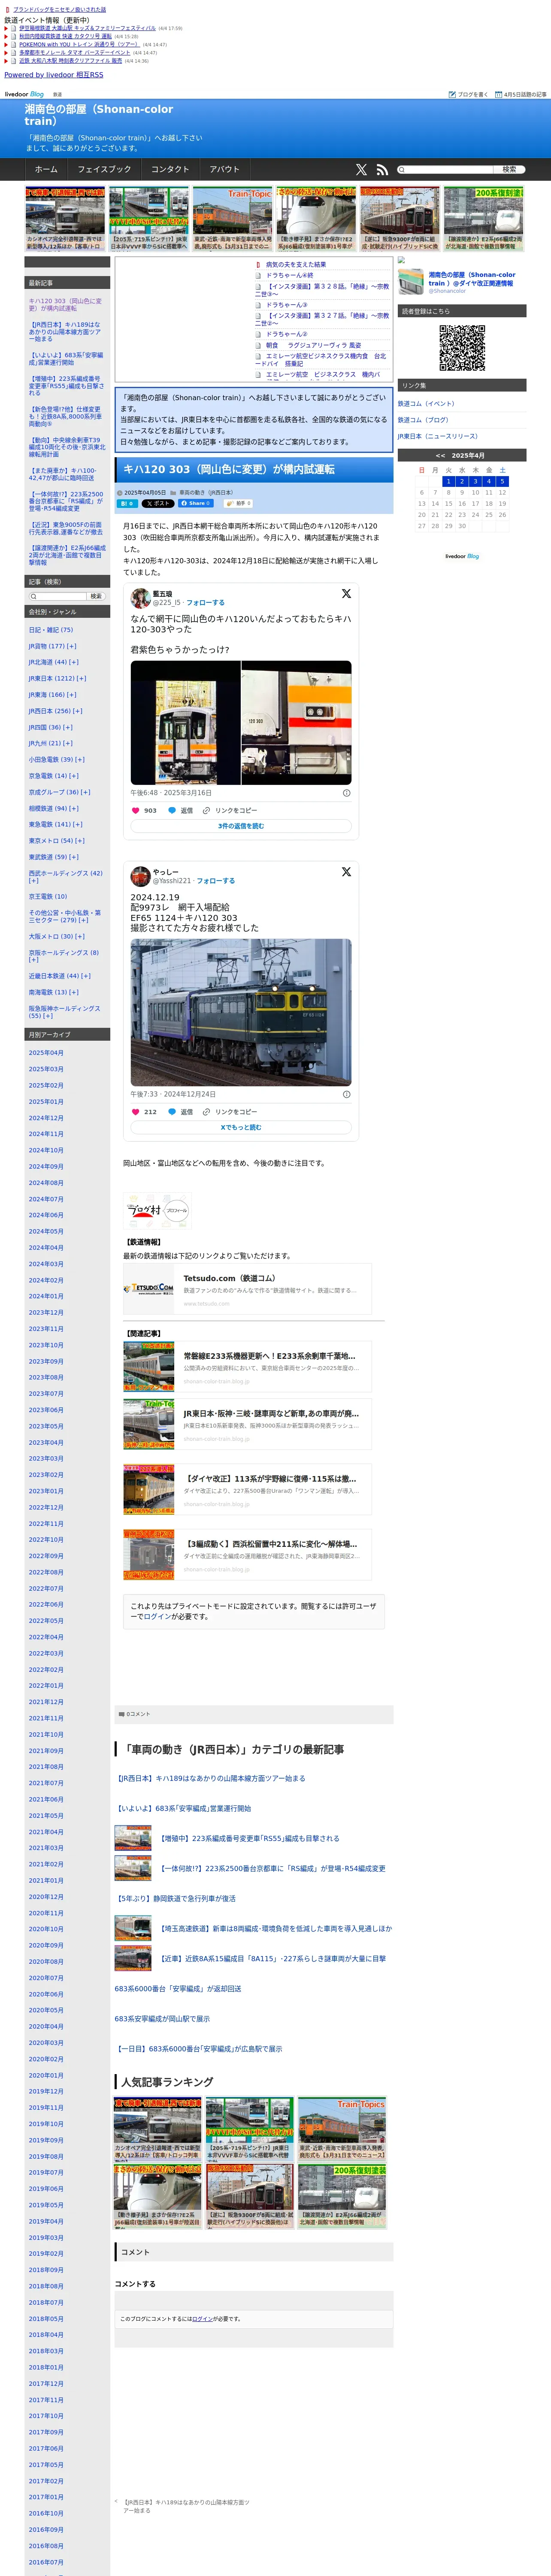Select April 5 in the calendar
Image resolution: width=551 pixels, height=2576 pixels.
tap(502, 481)
